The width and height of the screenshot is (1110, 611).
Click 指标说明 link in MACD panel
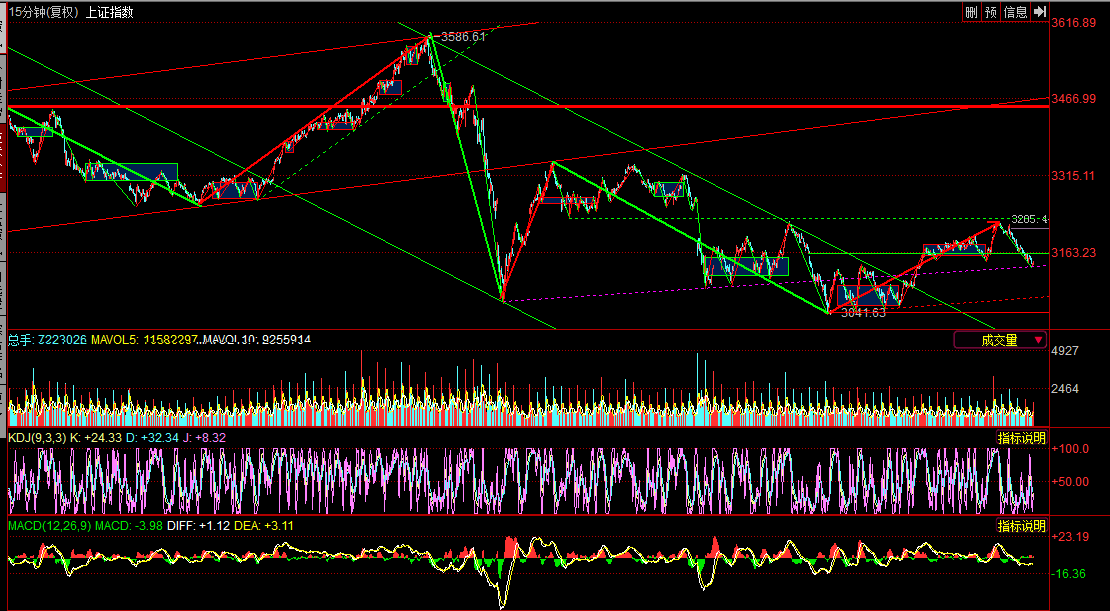1021,526
